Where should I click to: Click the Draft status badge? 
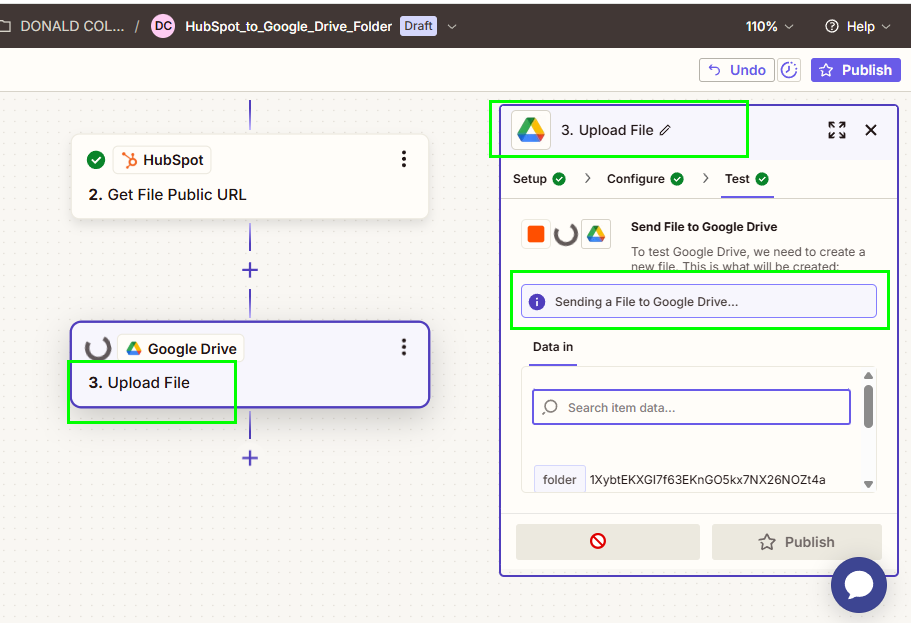click(418, 26)
